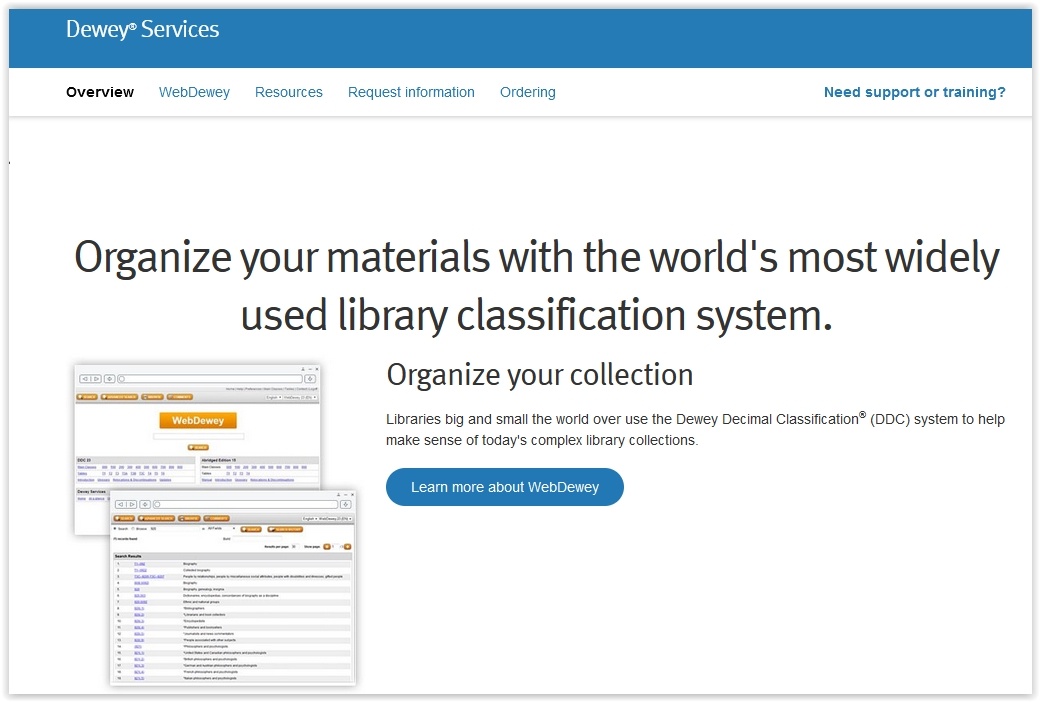Click the orange WebDewey logo in the screenshot

click(198, 421)
